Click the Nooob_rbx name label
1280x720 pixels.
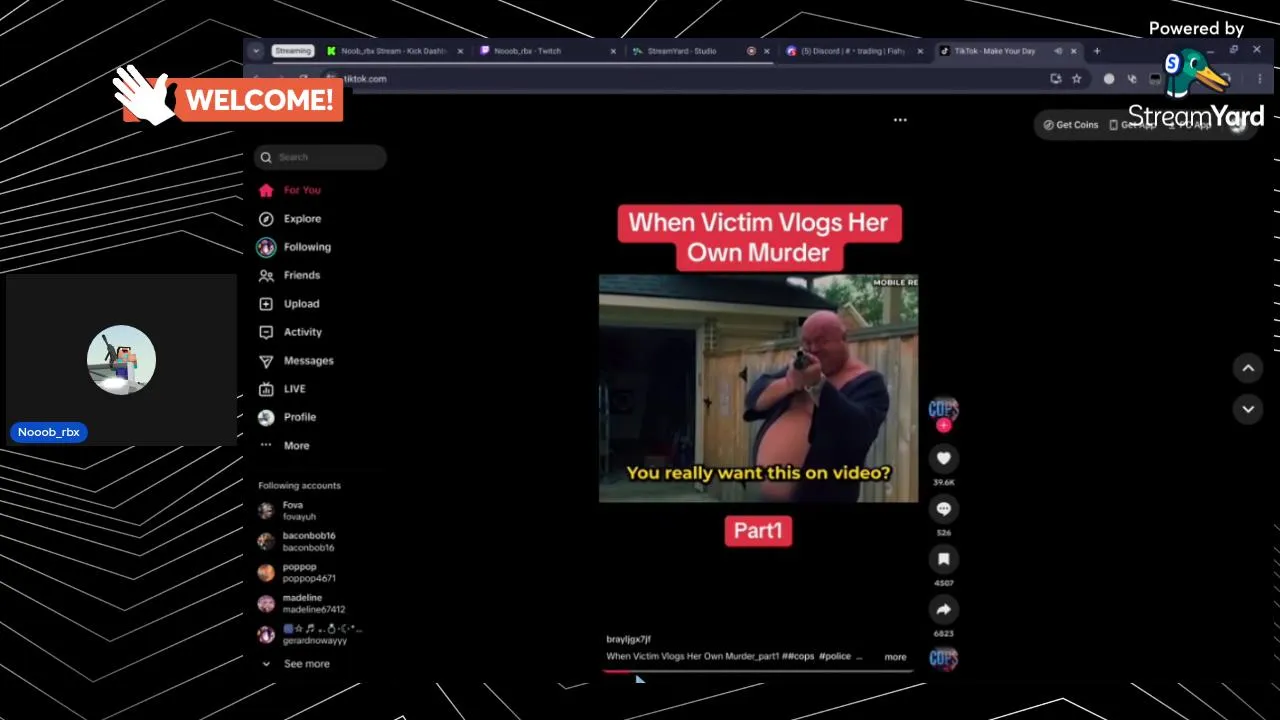pyautogui.click(x=49, y=432)
